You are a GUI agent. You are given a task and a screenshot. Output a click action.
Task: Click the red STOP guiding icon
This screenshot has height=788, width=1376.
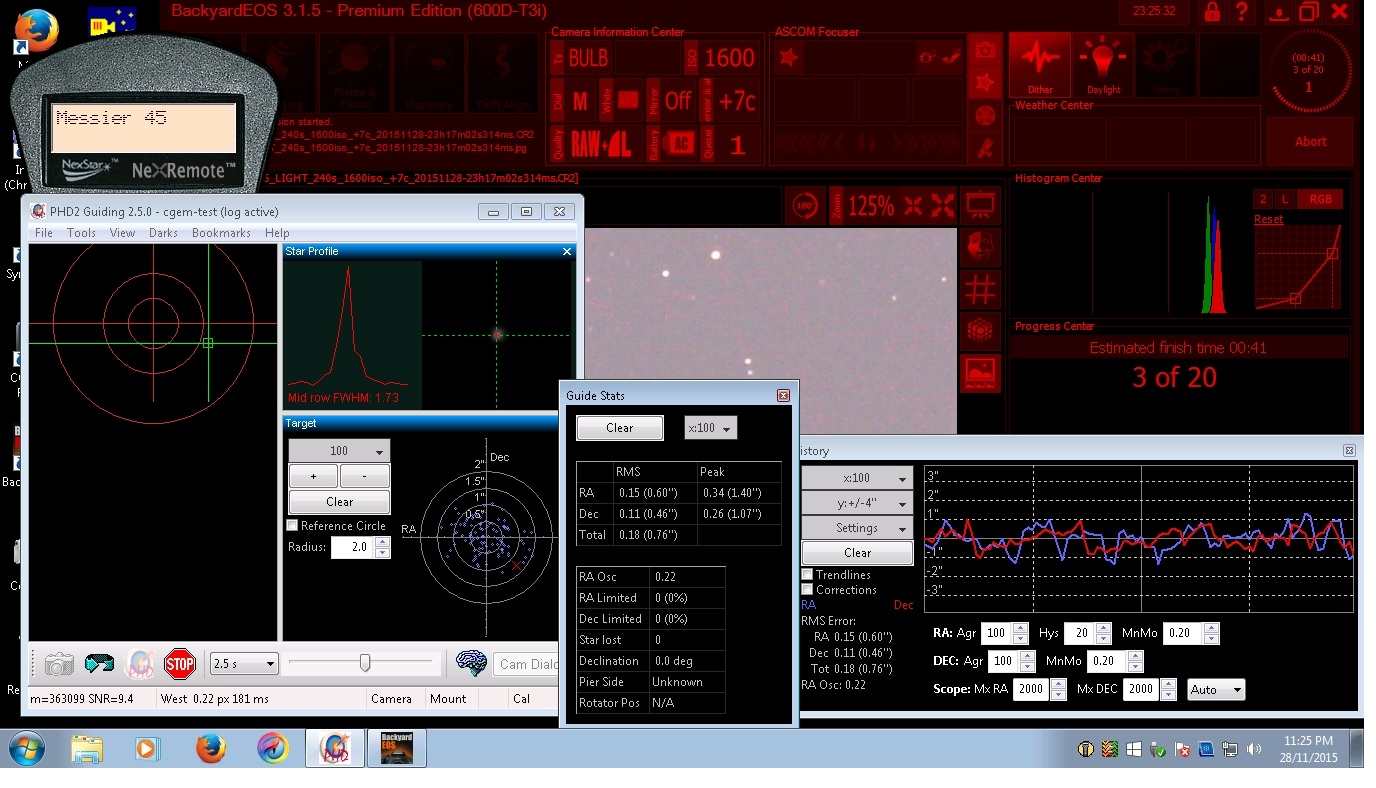180,663
